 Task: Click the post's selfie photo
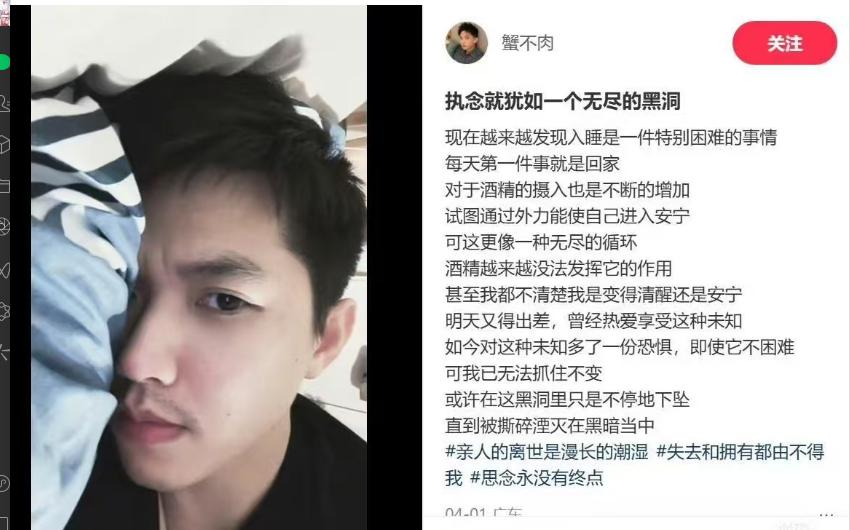coord(199,267)
